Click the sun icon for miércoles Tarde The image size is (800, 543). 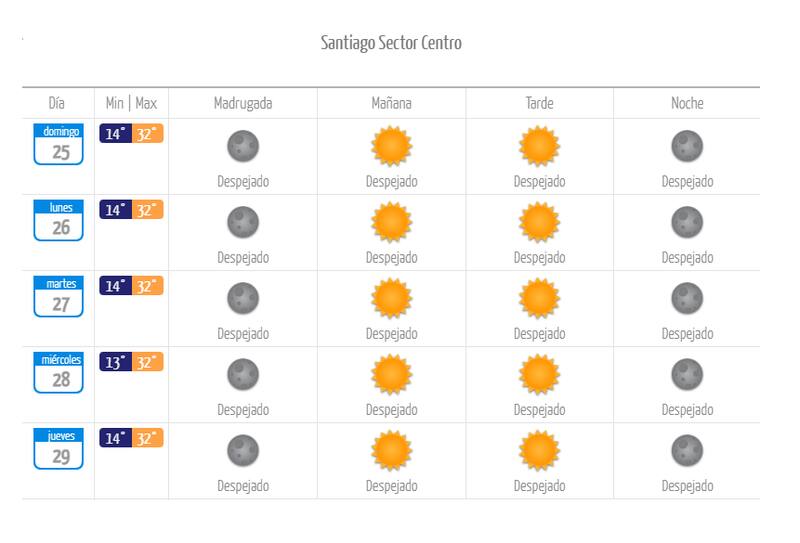pyautogui.click(x=539, y=374)
